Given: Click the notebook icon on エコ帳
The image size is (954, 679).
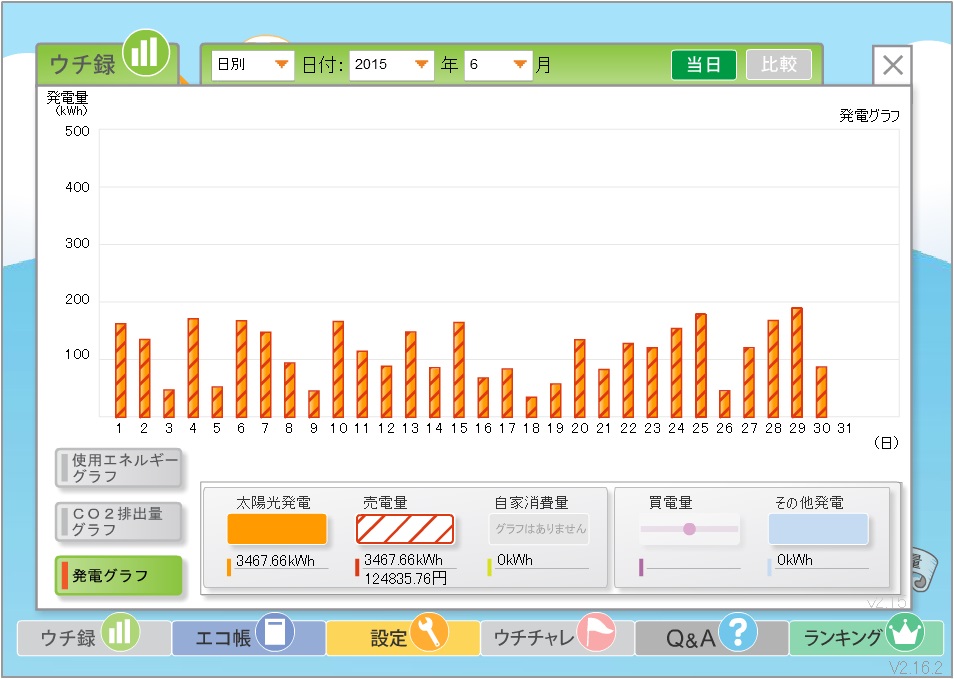Looking at the screenshot, I should (x=275, y=632).
